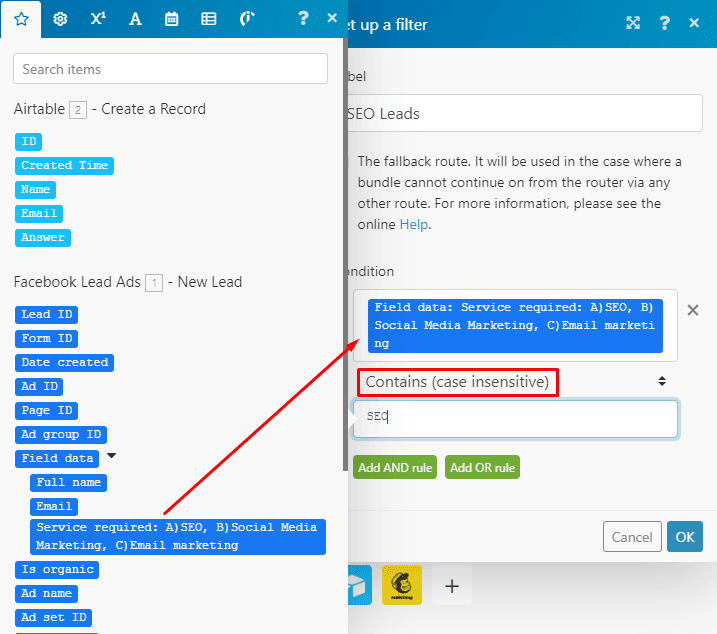Image resolution: width=717 pixels, height=634 pixels.
Task: Switch to the general functions gear tab
Action: 60,19
